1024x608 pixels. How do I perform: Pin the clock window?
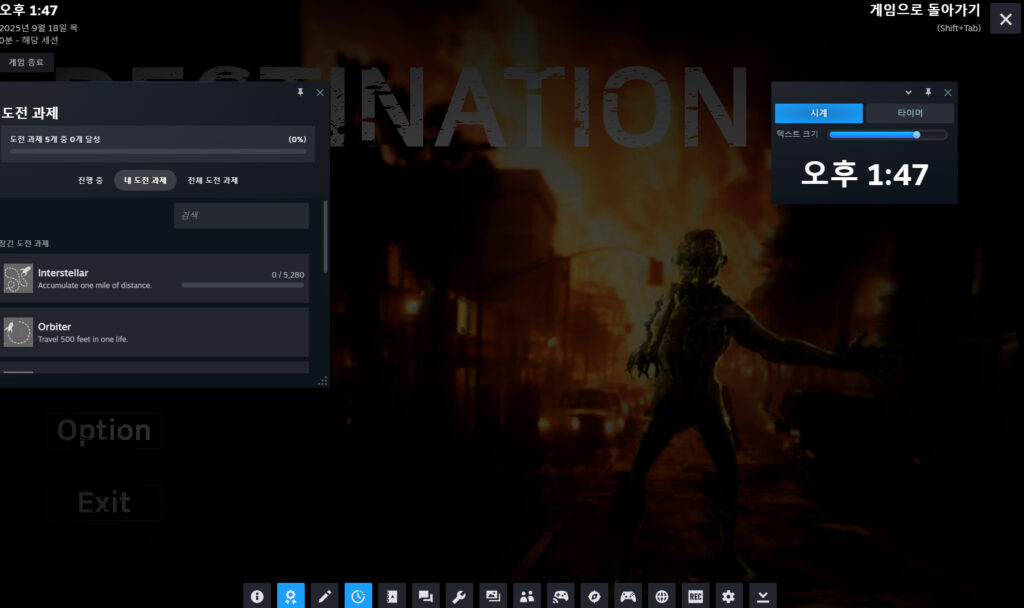point(928,92)
